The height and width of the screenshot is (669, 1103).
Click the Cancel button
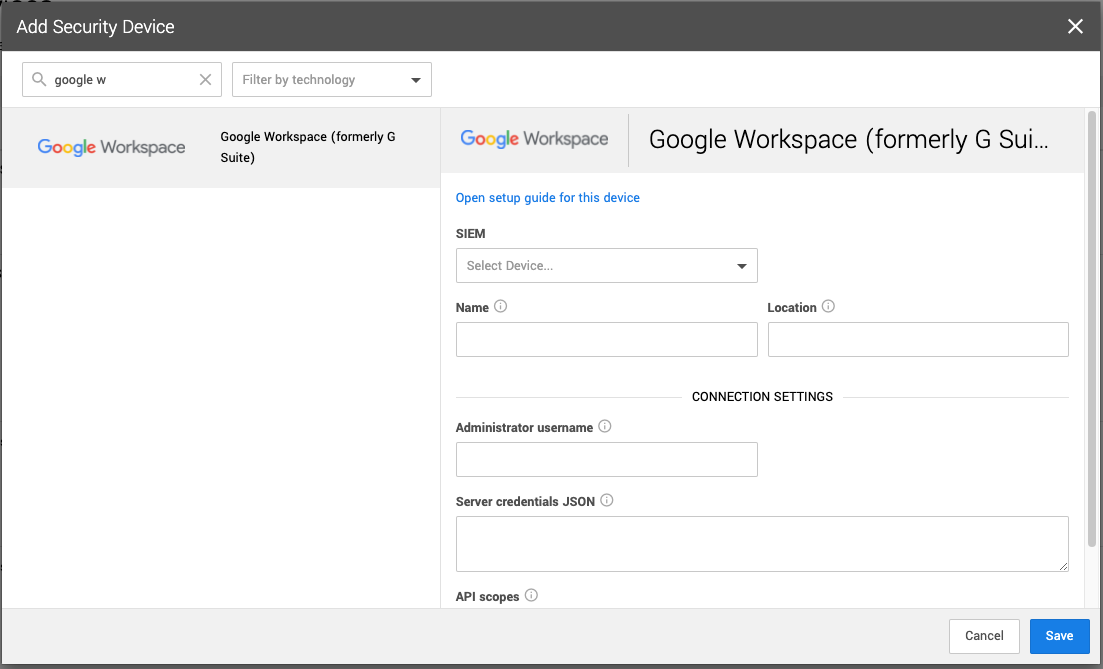coord(983,636)
